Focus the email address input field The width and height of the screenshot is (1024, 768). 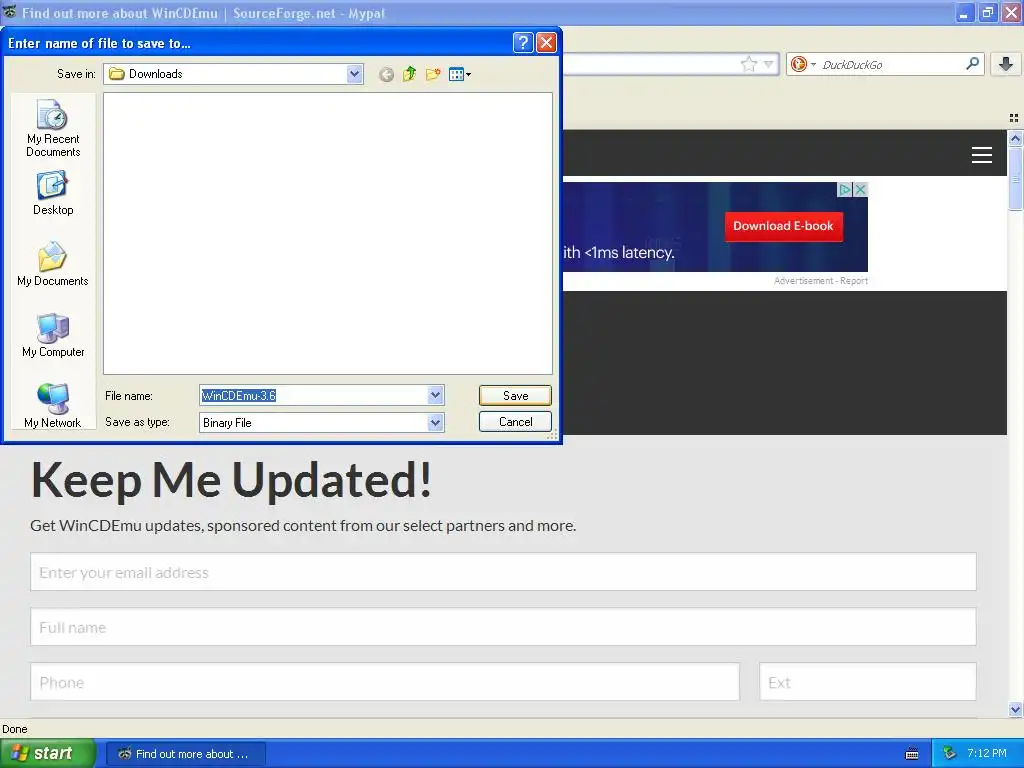[x=503, y=572]
